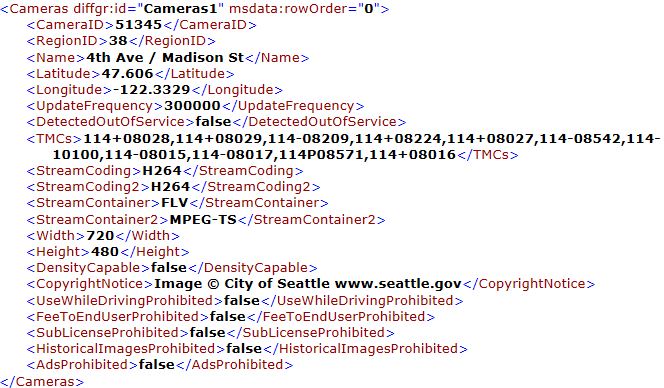The width and height of the screenshot is (664, 388).
Task: Click the closing </Cameras> tag
Action: (42, 381)
